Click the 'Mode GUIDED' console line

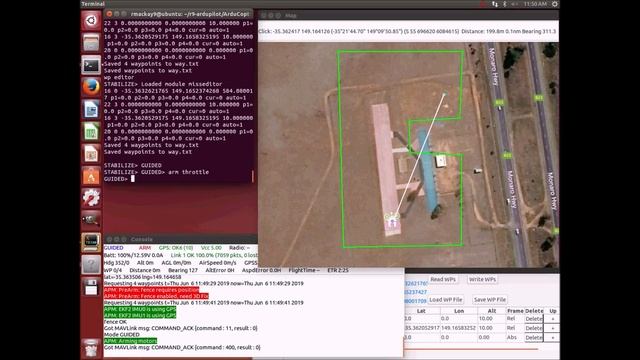pos(122,334)
